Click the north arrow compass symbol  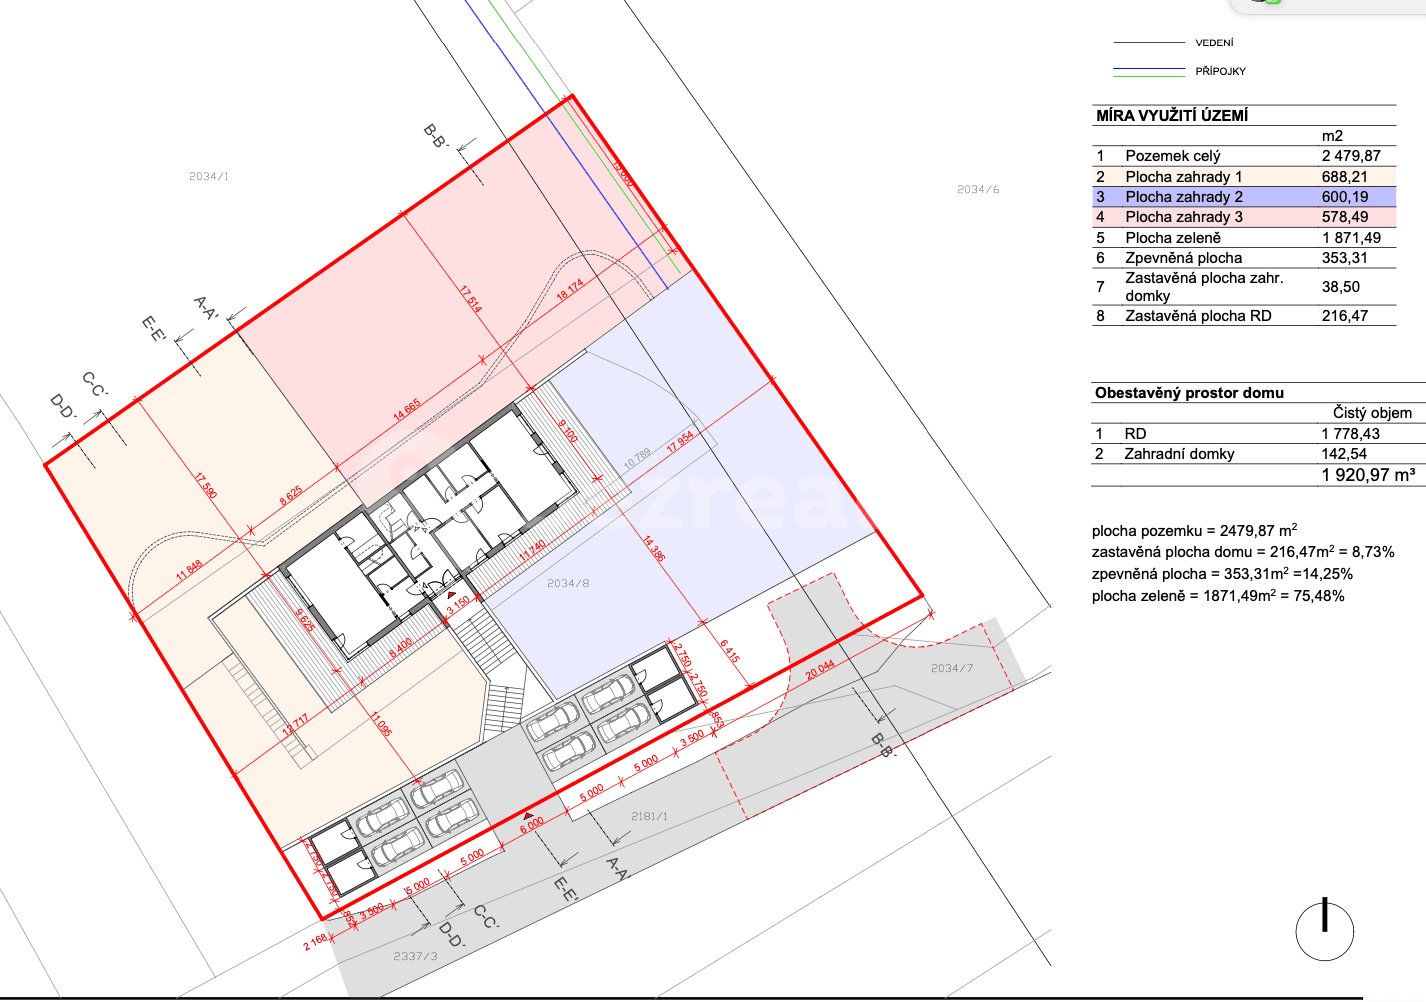[x=1325, y=930]
